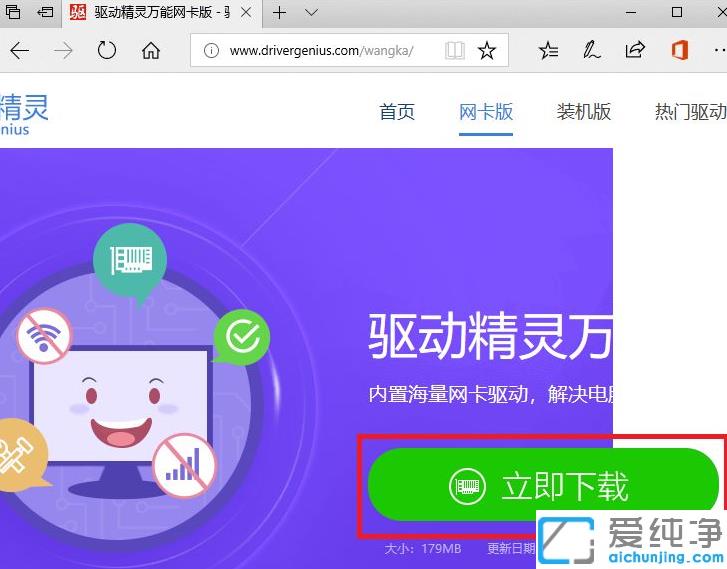Open the 热门驱动 navigation item

click(690, 112)
